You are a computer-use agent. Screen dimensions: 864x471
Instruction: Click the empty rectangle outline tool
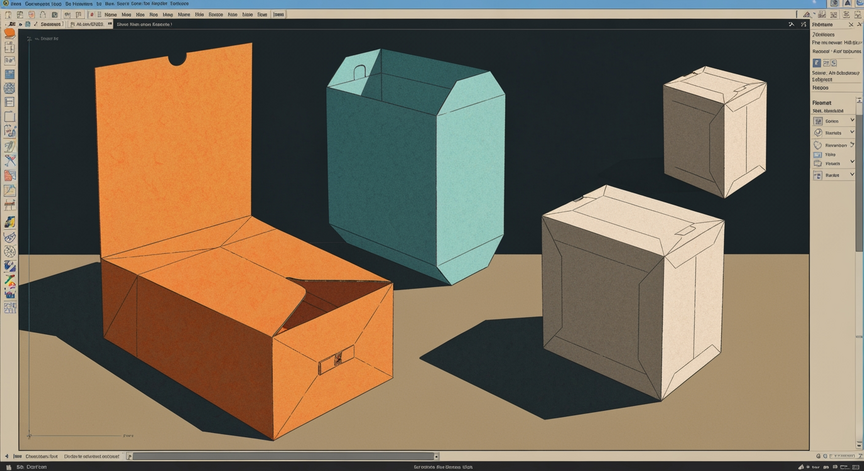pyautogui.click(x=9, y=117)
